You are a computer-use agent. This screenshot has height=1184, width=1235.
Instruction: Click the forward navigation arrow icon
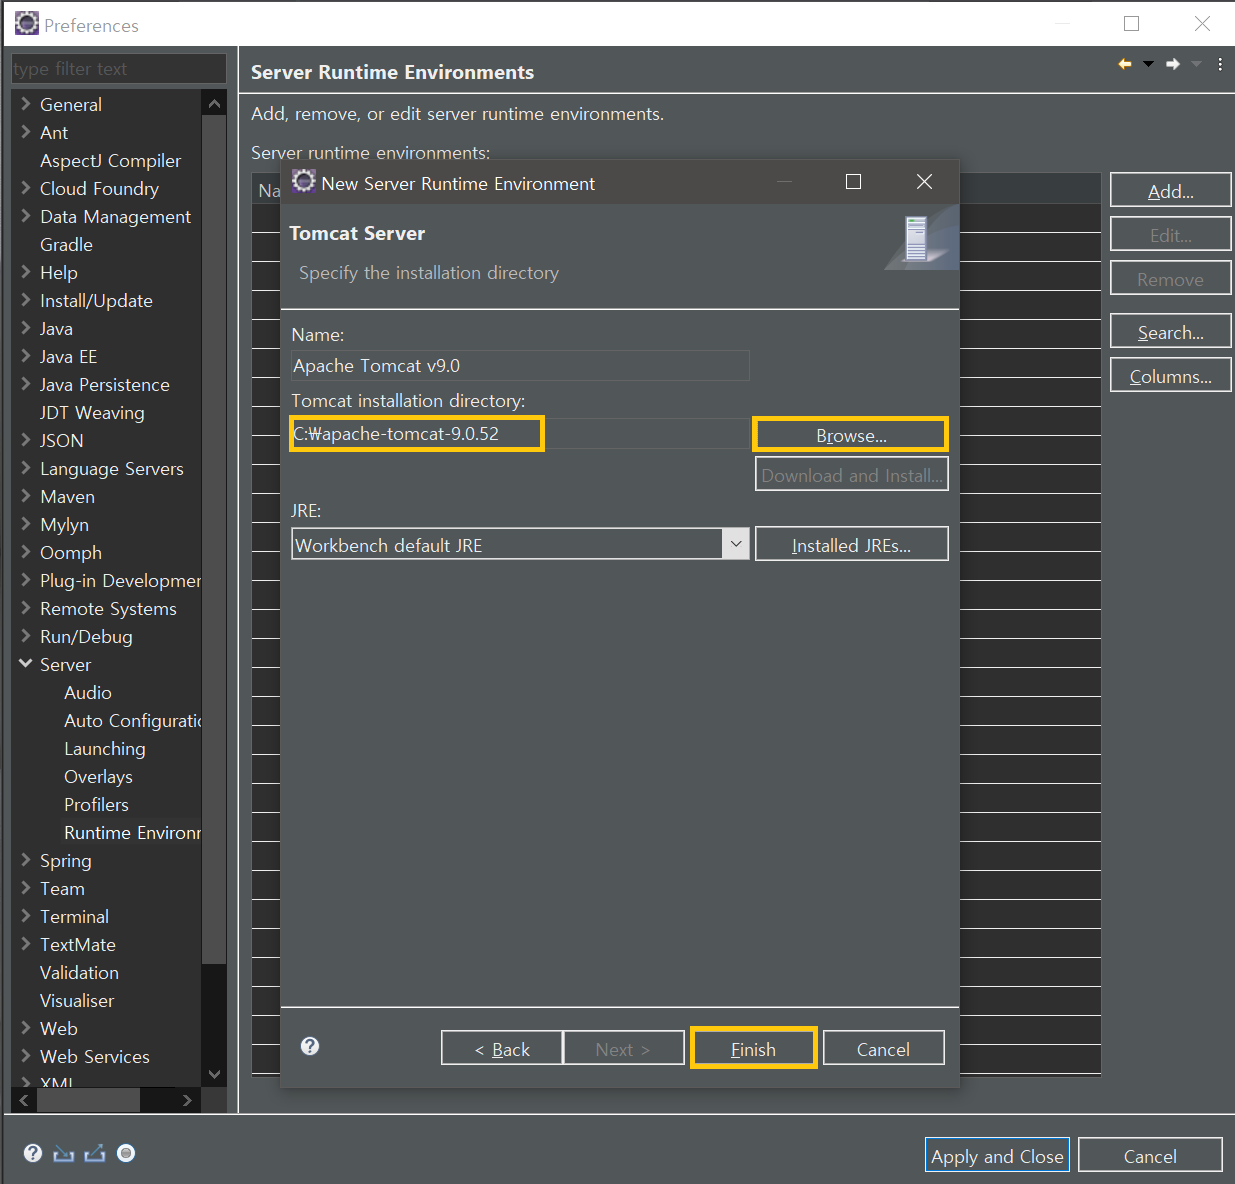pyautogui.click(x=1173, y=64)
